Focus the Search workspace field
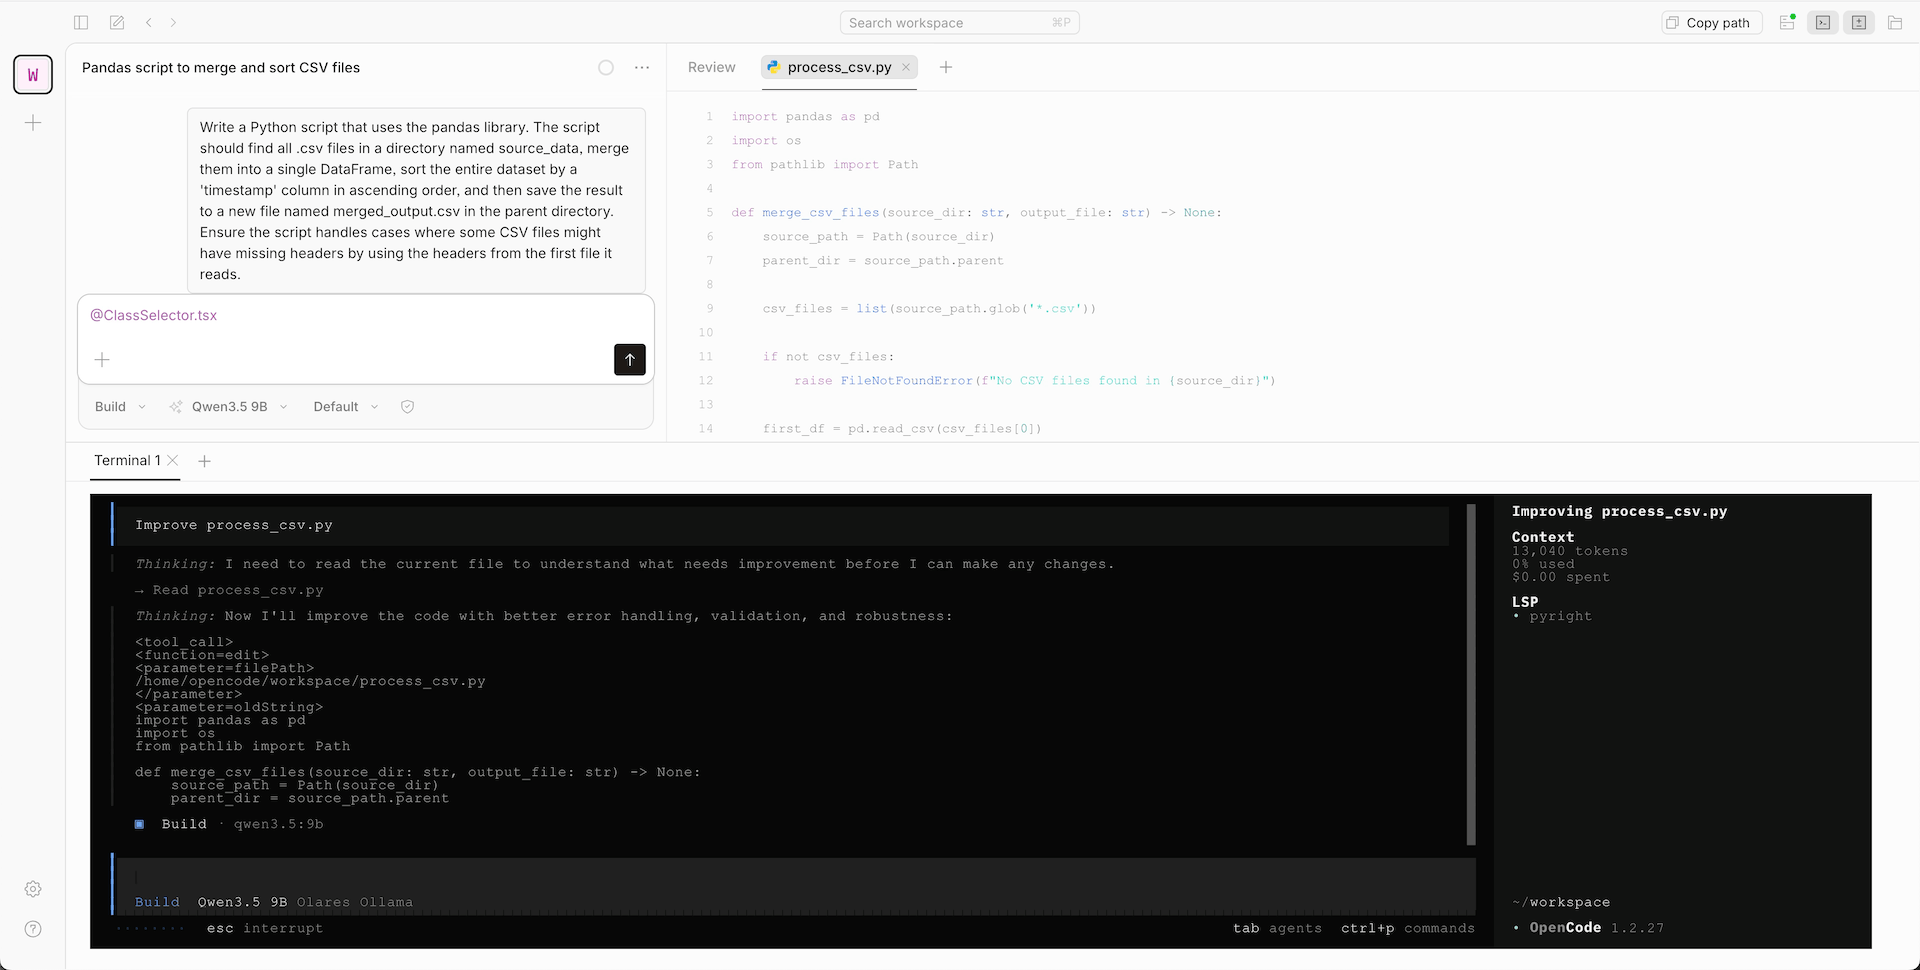This screenshot has width=1920, height=970. coord(958,22)
